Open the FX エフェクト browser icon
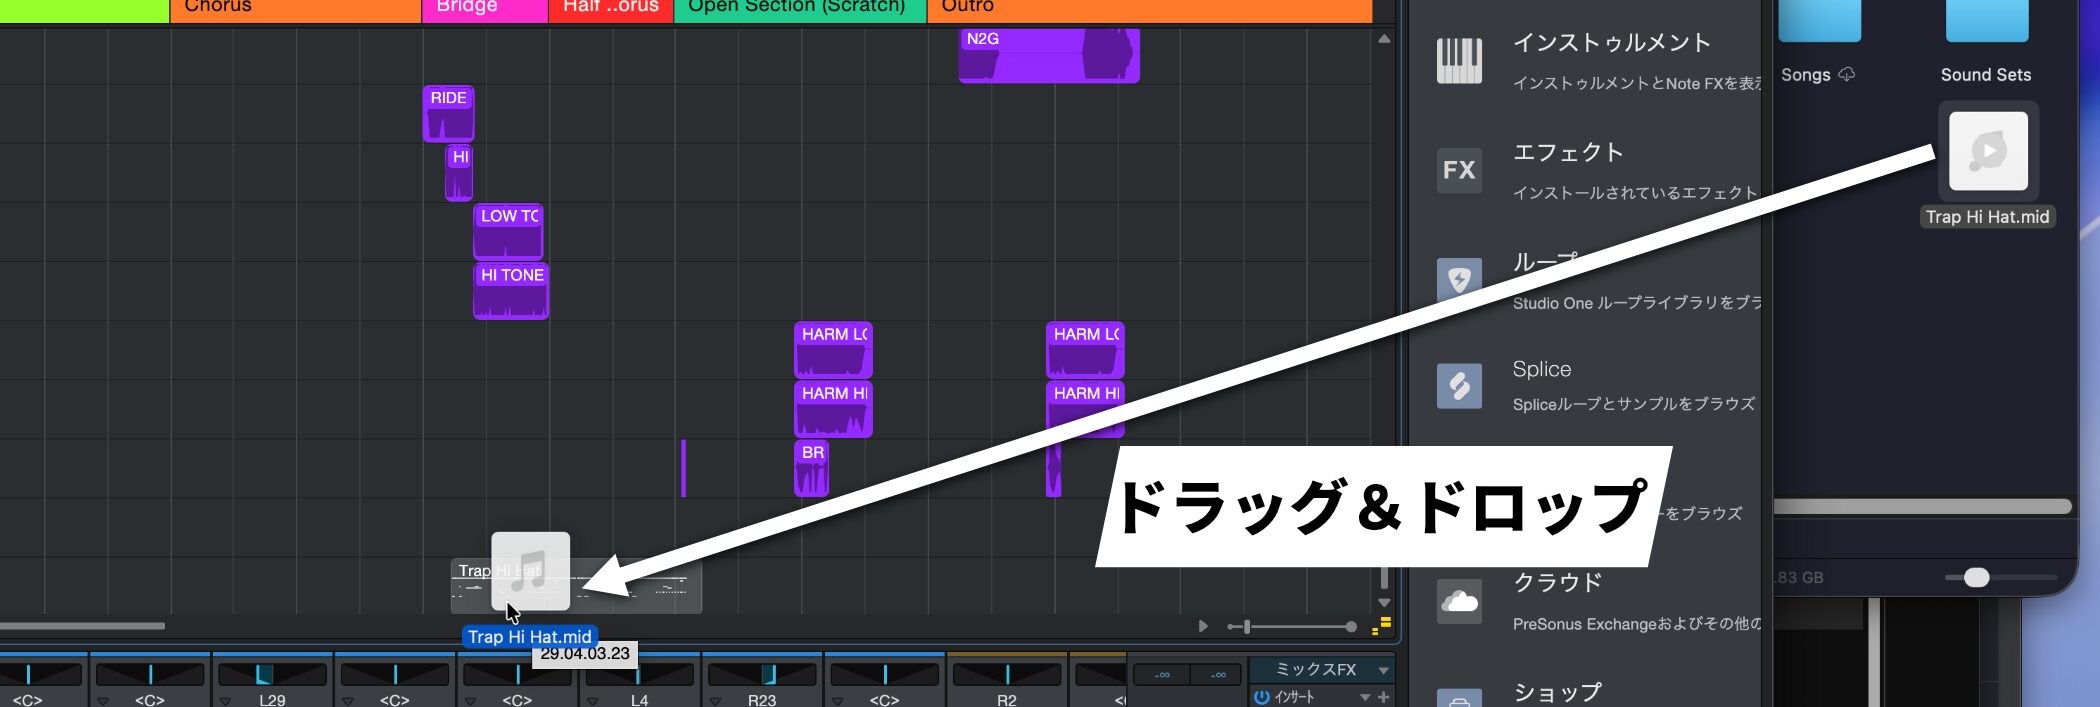Image resolution: width=2100 pixels, height=707 pixels. (1459, 170)
